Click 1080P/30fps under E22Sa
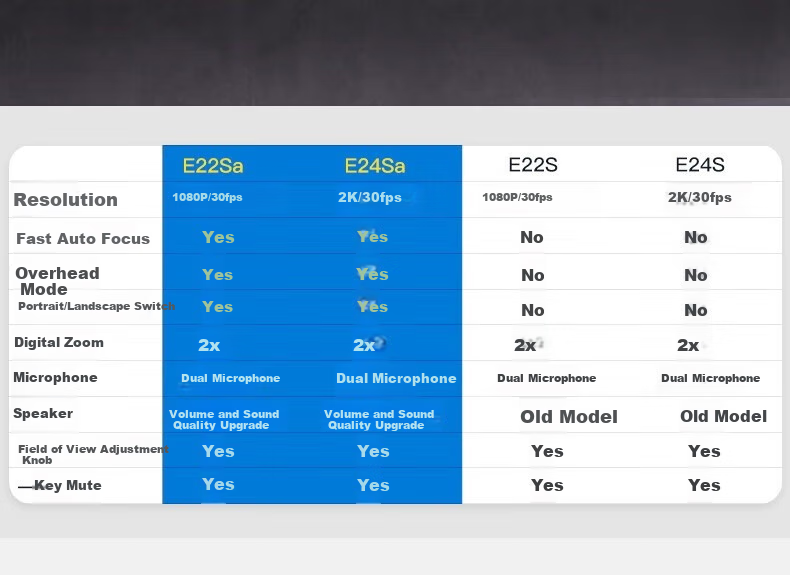The height and width of the screenshot is (575, 790). click(x=207, y=197)
